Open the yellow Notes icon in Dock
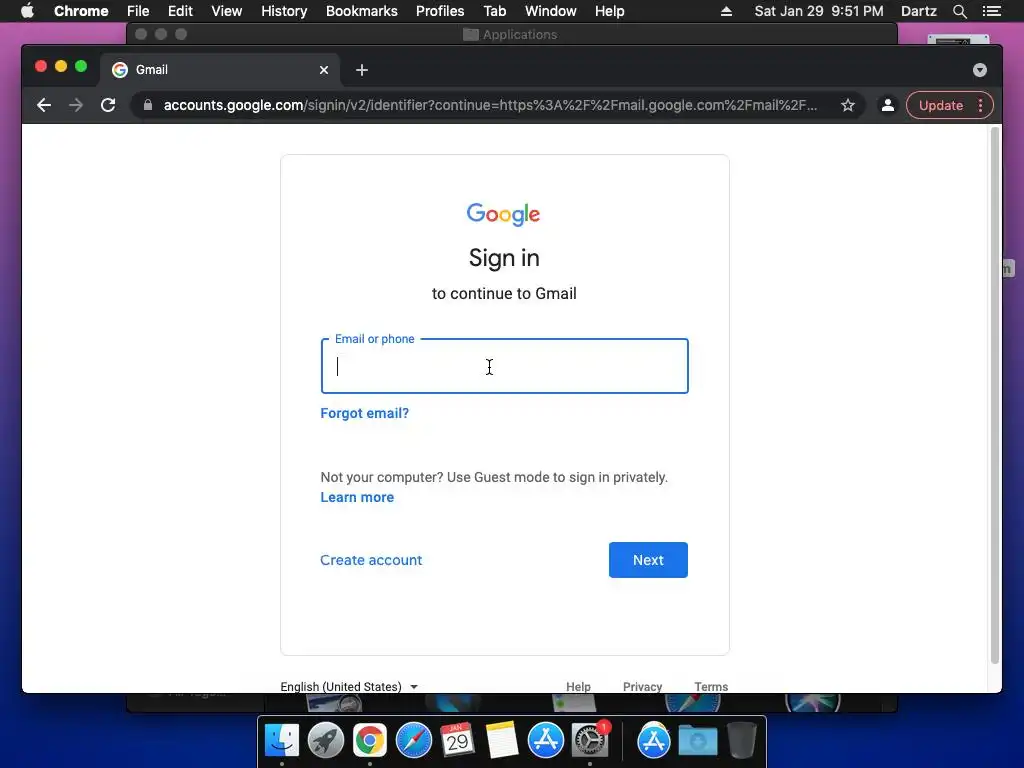Screen dimensions: 1024x768 (x=502, y=741)
